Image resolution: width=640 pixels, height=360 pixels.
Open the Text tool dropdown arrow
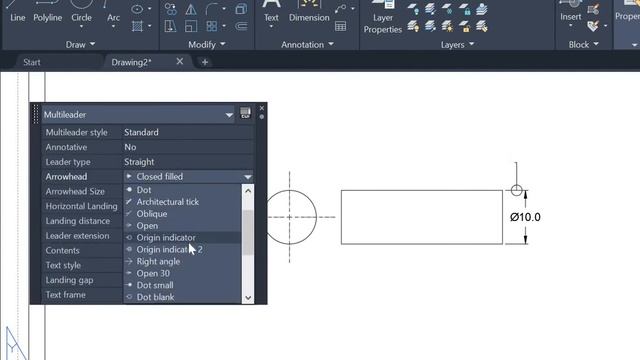click(271, 27)
